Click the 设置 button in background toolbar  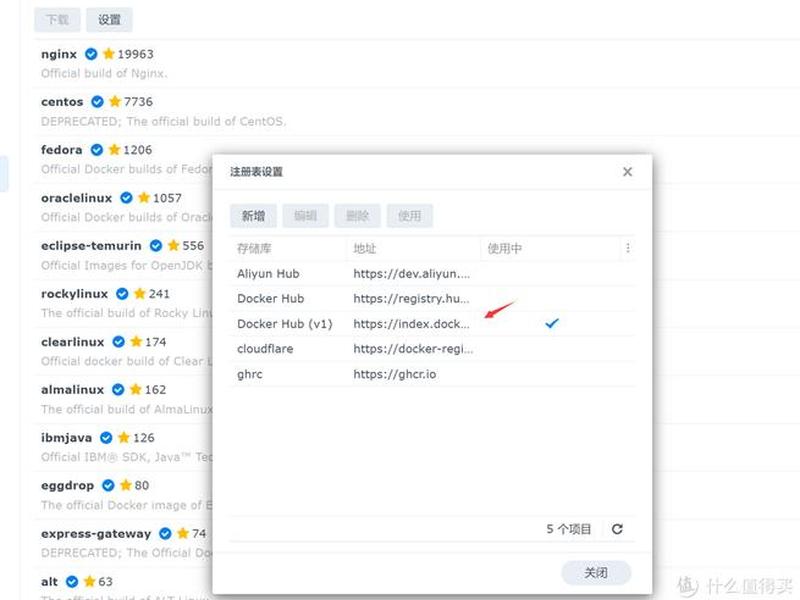point(109,20)
